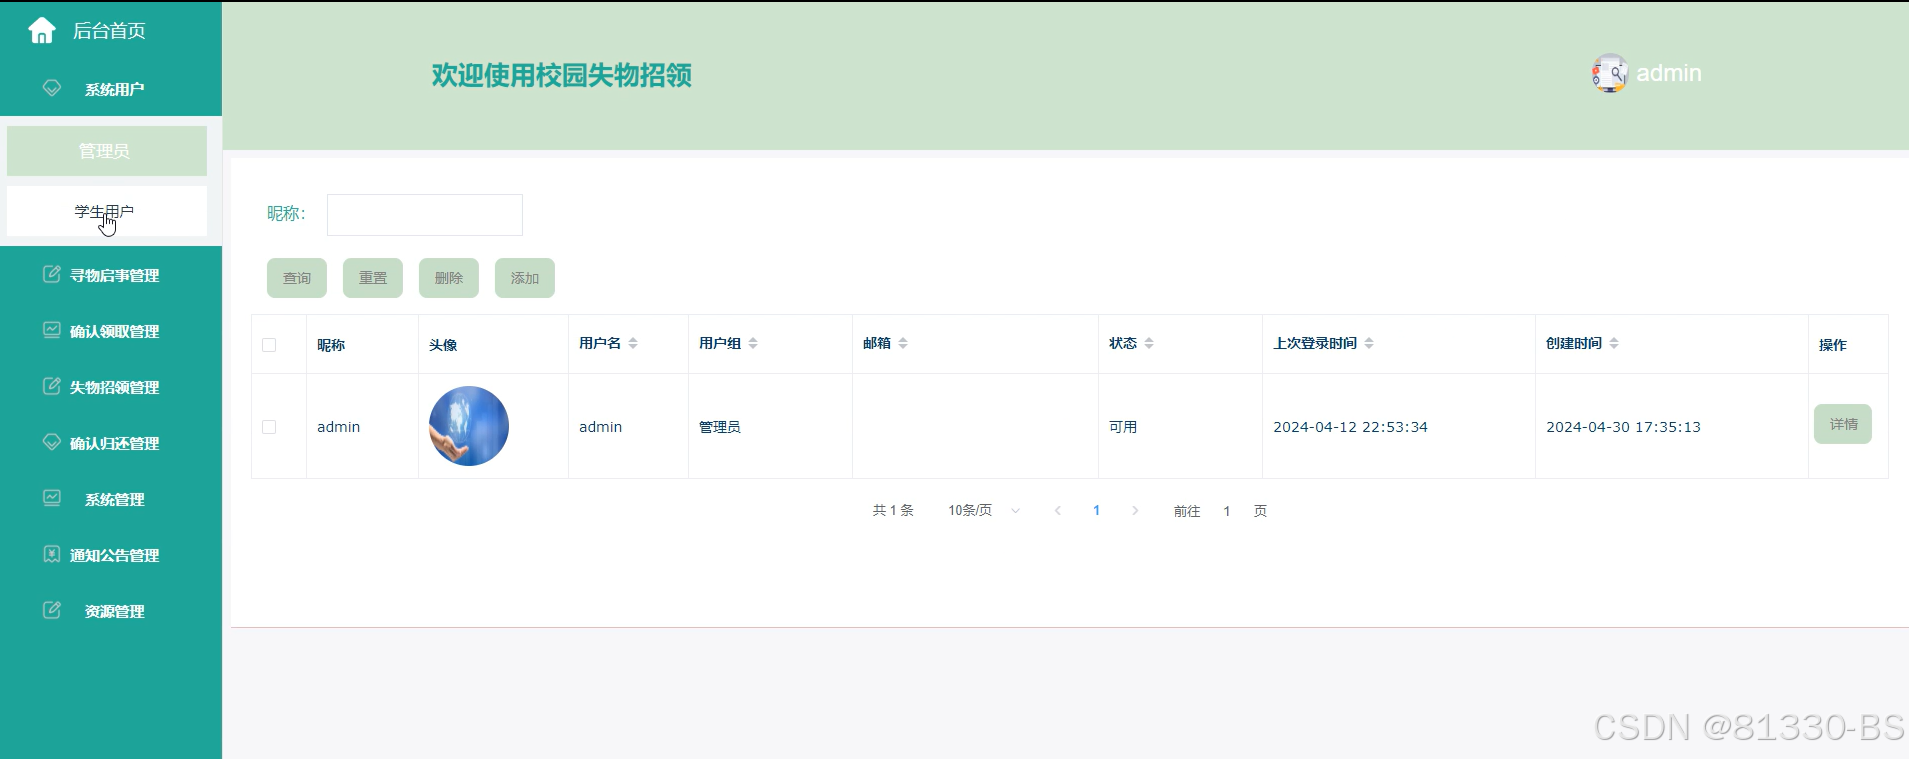Select page 1 in the pagination
The width and height of the screenshot is (1909, 759).
point(1097,511)
